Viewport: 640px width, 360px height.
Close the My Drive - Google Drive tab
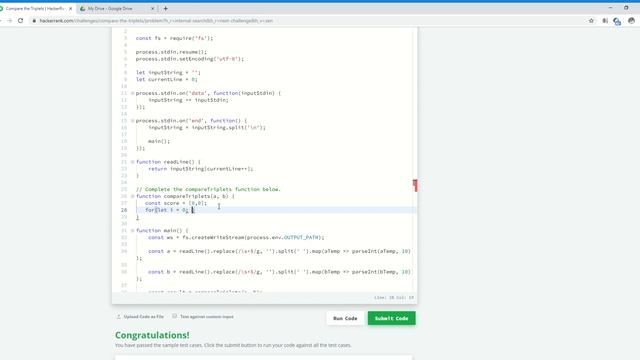(x=153, y=8)
